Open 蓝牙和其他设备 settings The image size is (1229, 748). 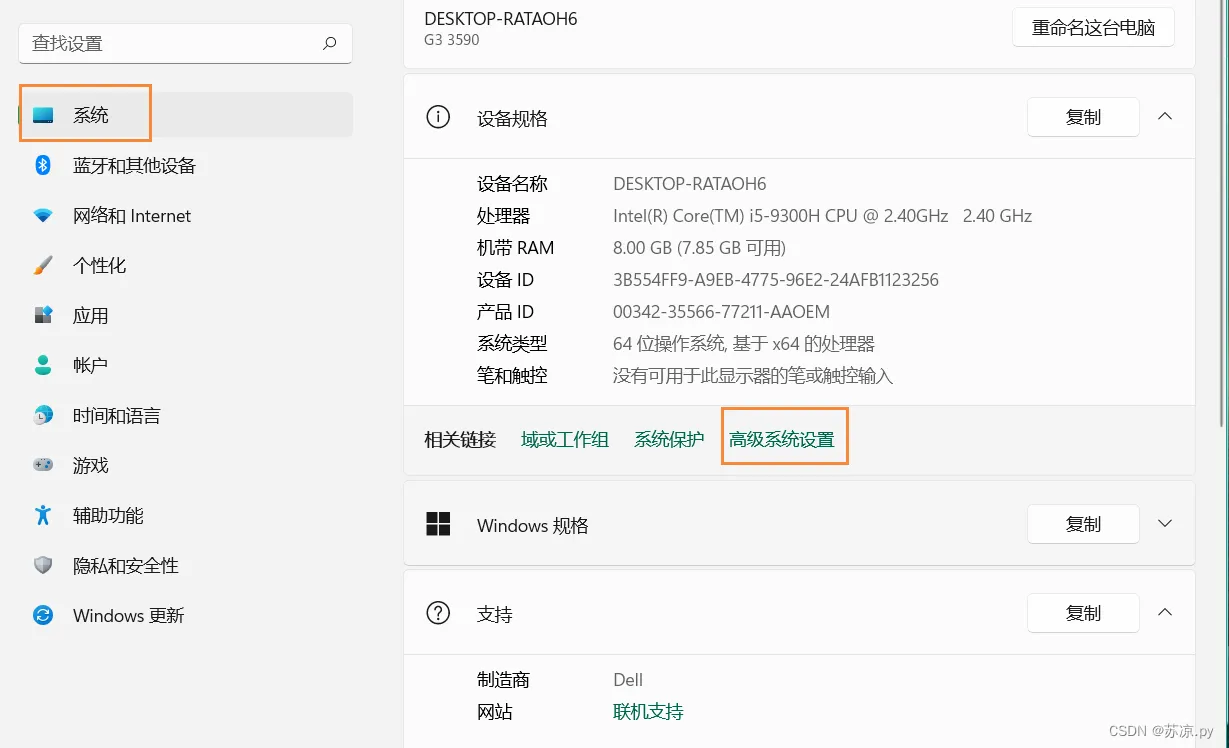pyautogui.click(x=186, y=165)
